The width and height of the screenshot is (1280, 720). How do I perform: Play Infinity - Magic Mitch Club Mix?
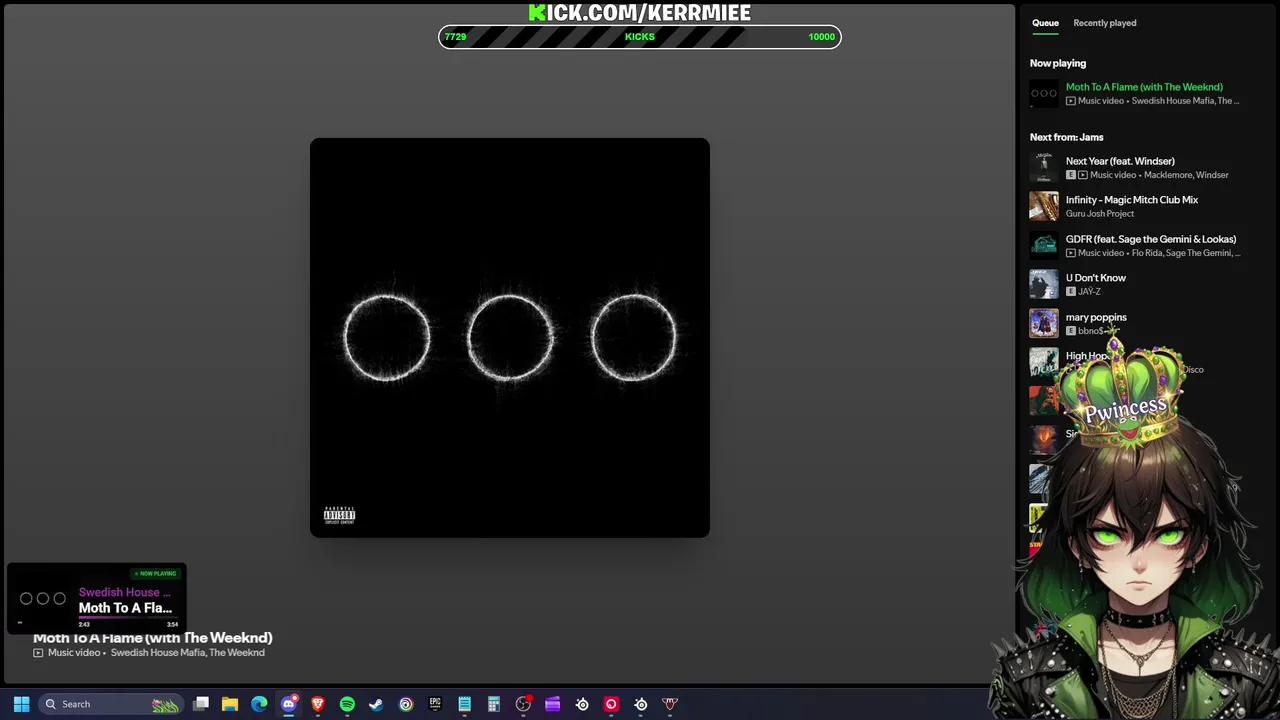coord(1131,200)
